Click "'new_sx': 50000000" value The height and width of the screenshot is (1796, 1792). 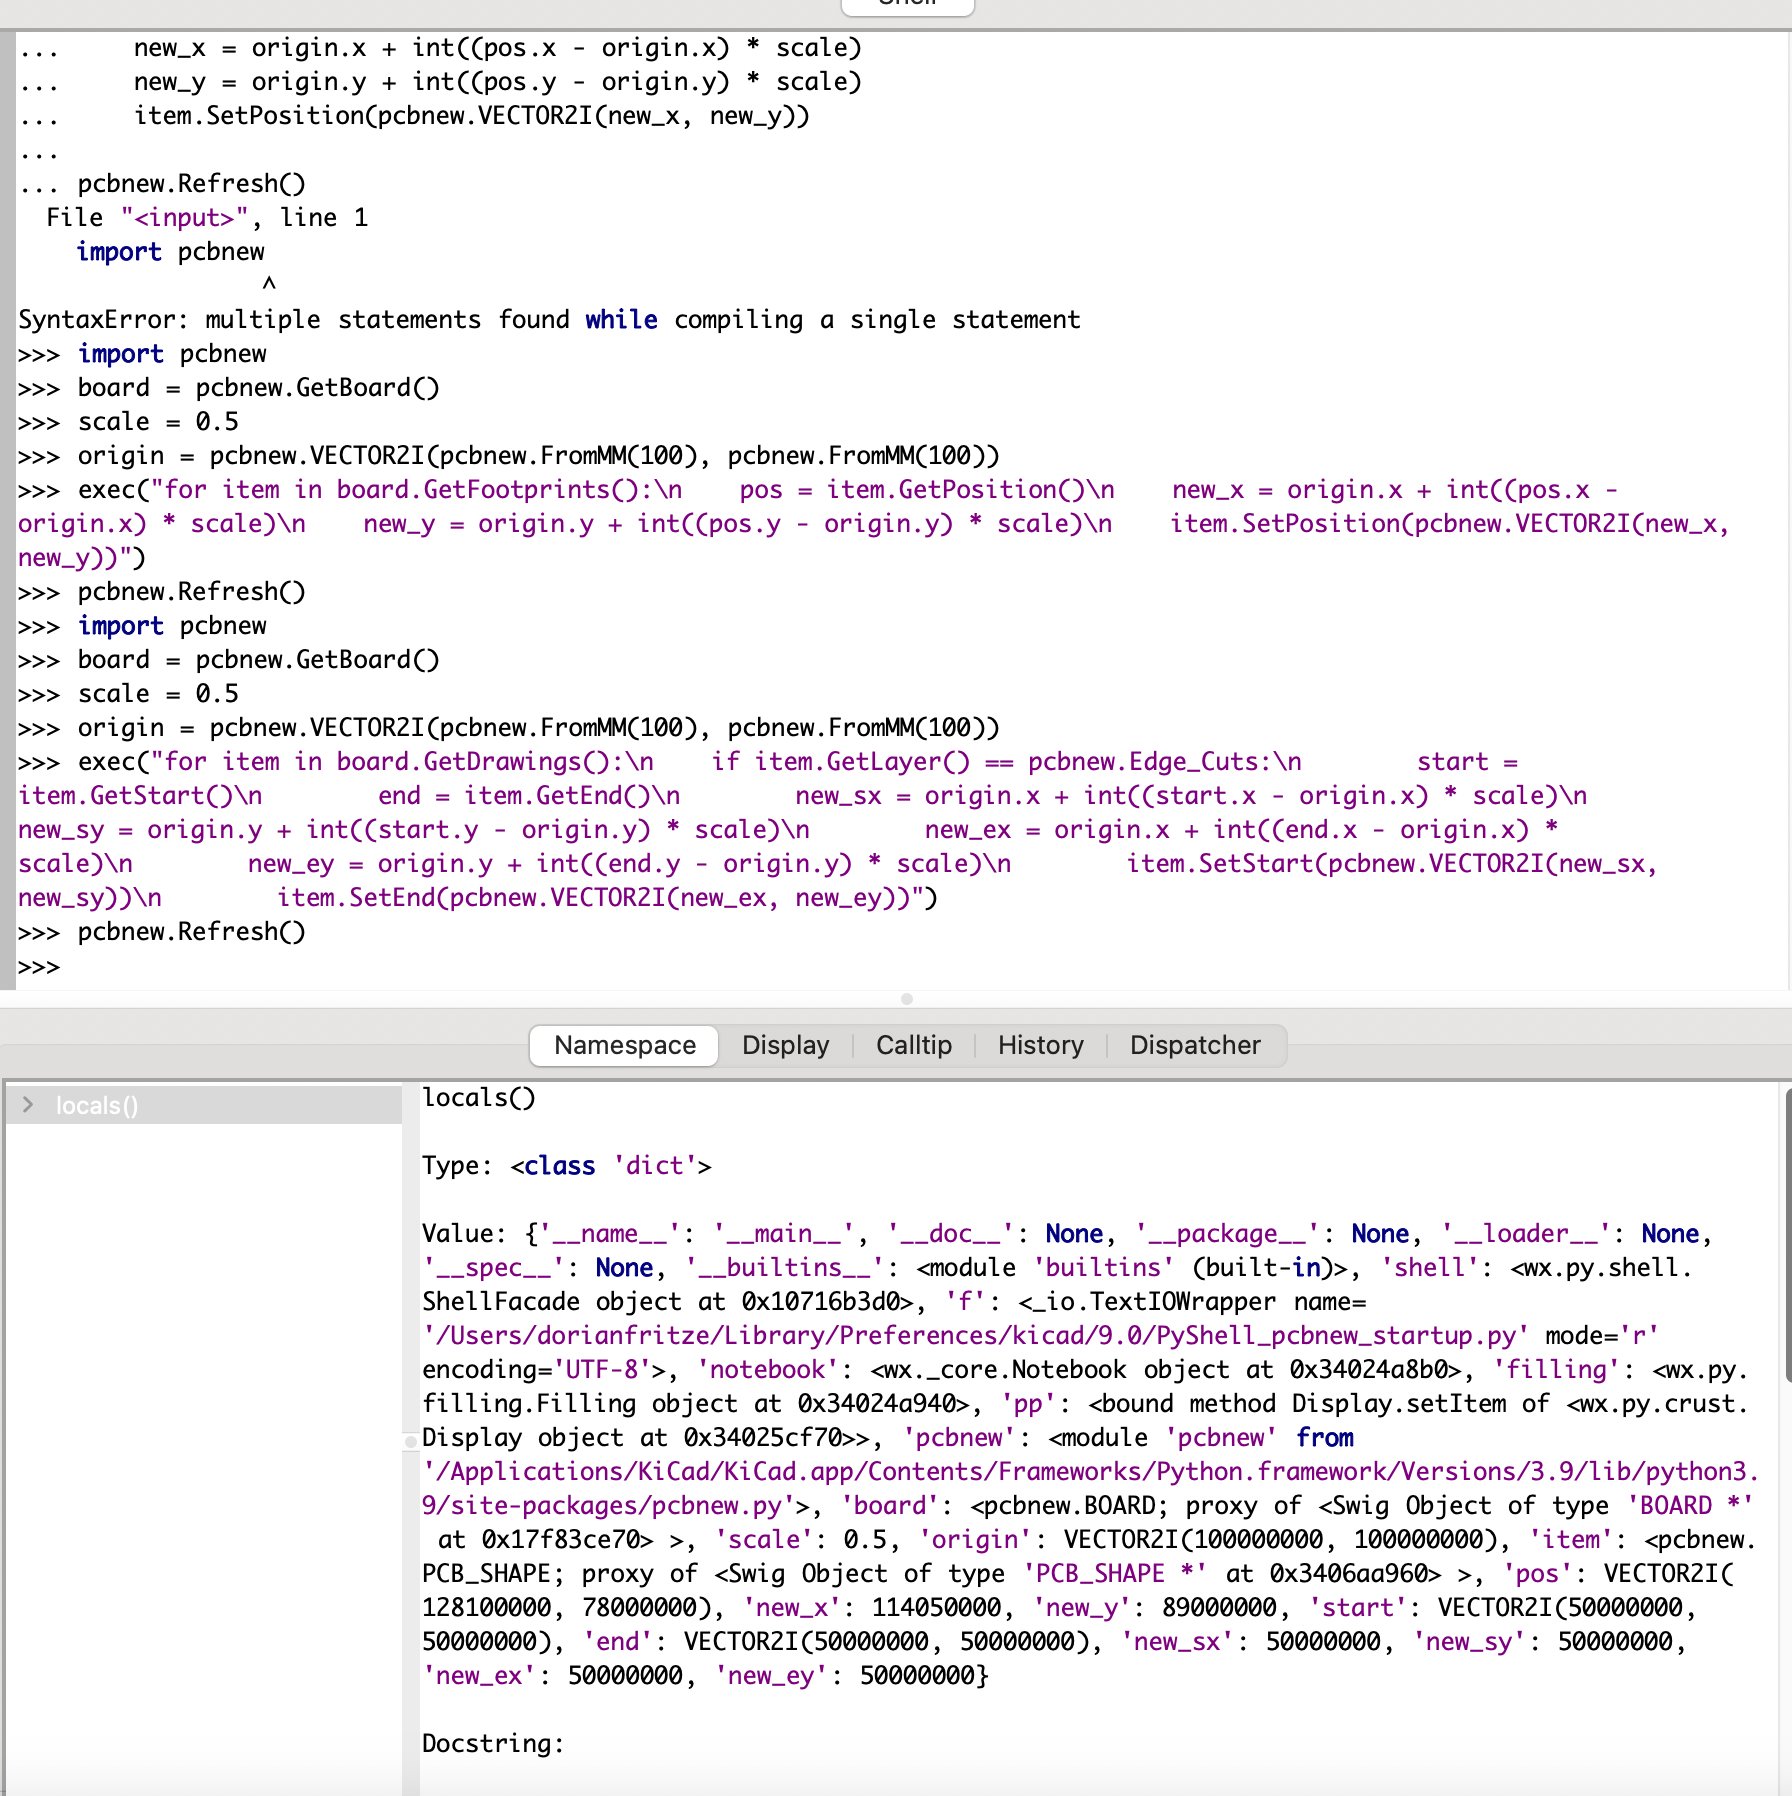pyautogui.click(x=1250, y=1642)
